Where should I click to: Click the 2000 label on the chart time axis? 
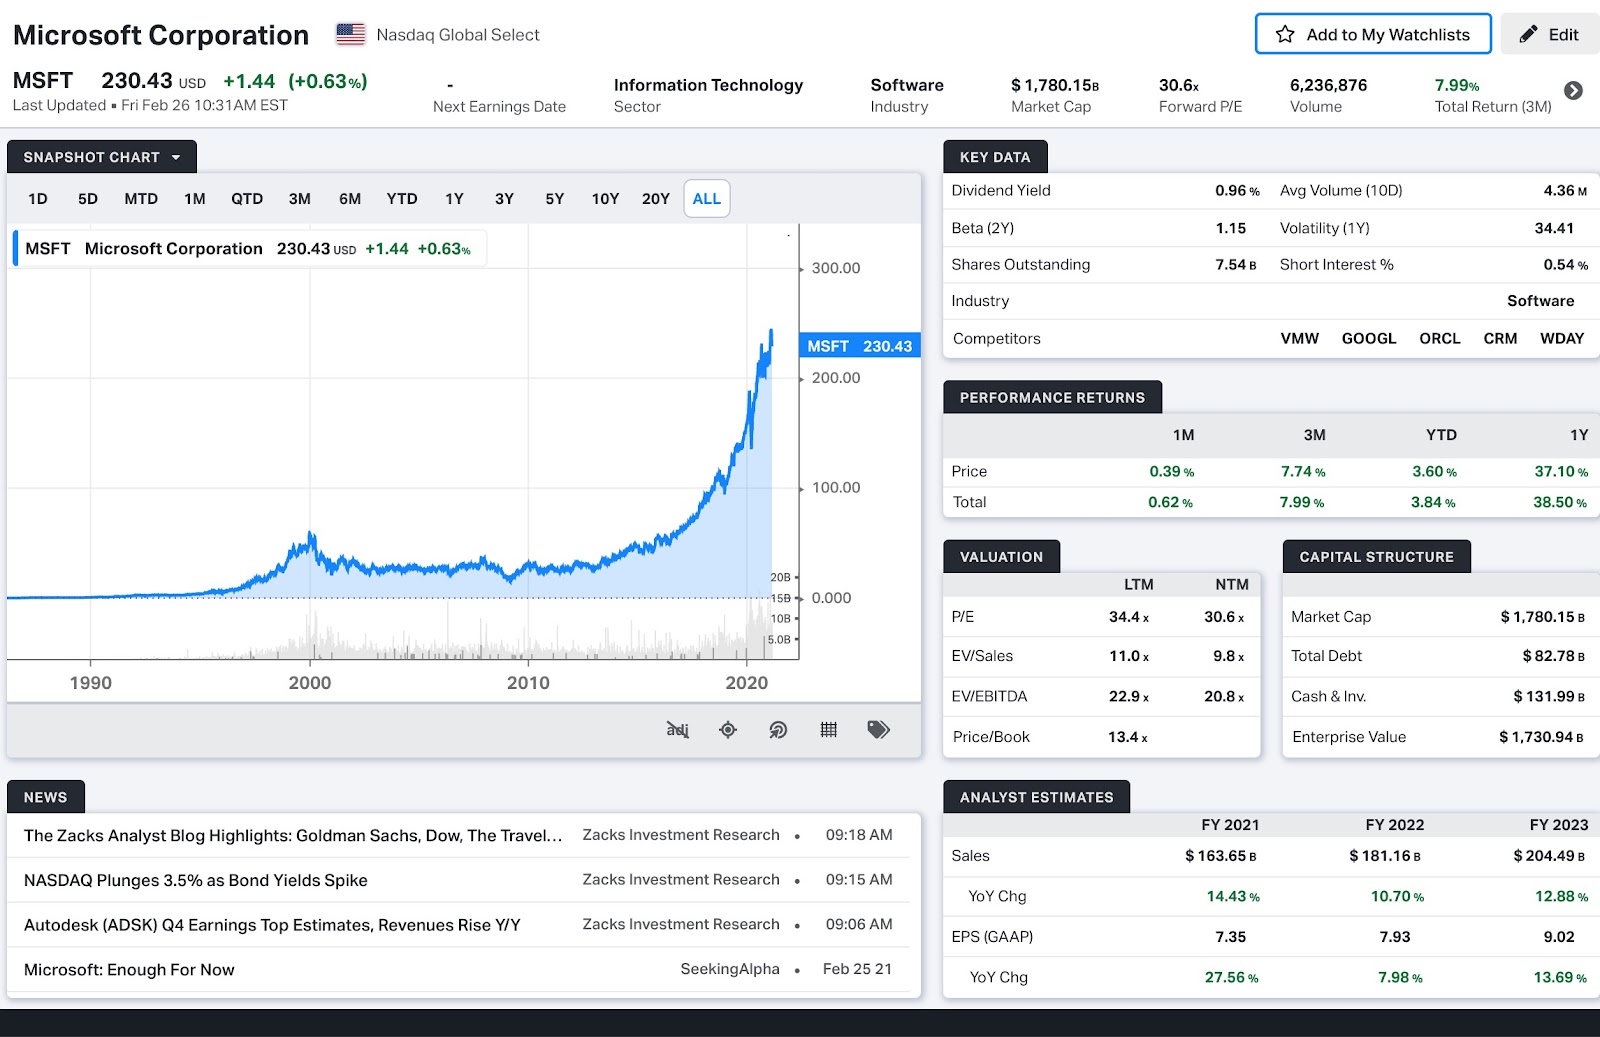310,683
